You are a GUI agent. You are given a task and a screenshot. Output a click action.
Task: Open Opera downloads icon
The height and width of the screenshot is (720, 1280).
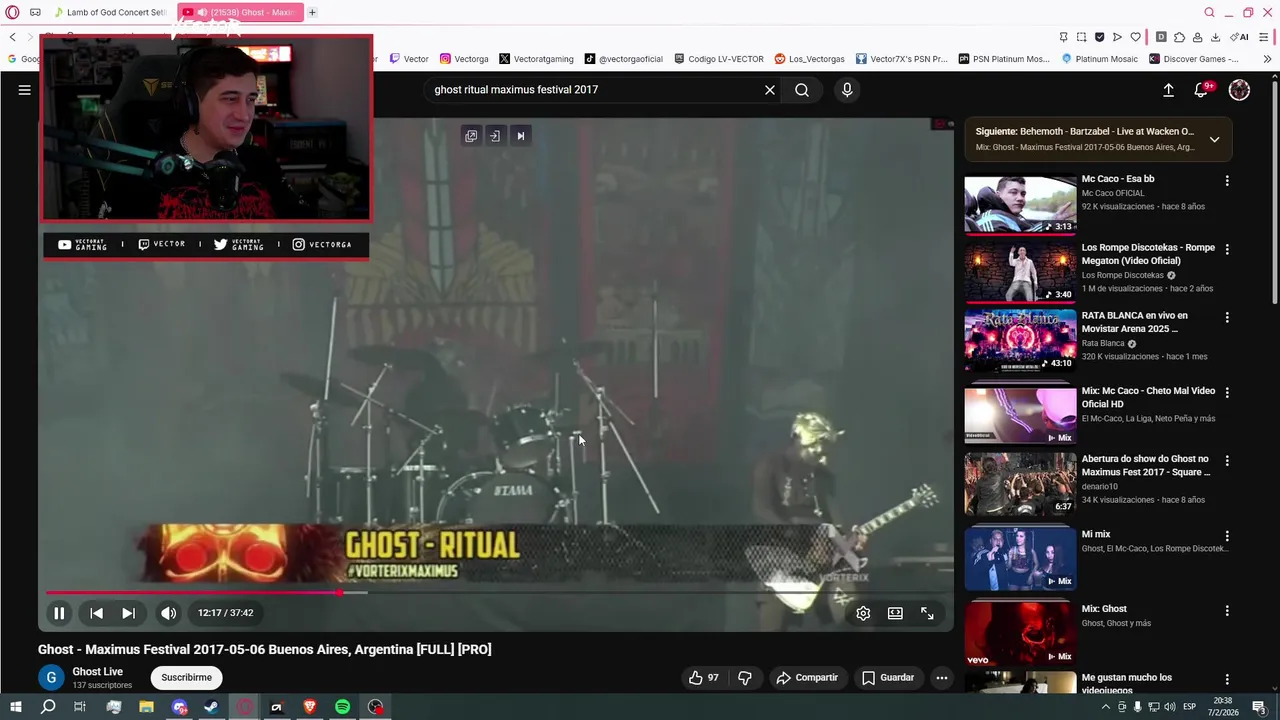click(x=1215, y=37)
